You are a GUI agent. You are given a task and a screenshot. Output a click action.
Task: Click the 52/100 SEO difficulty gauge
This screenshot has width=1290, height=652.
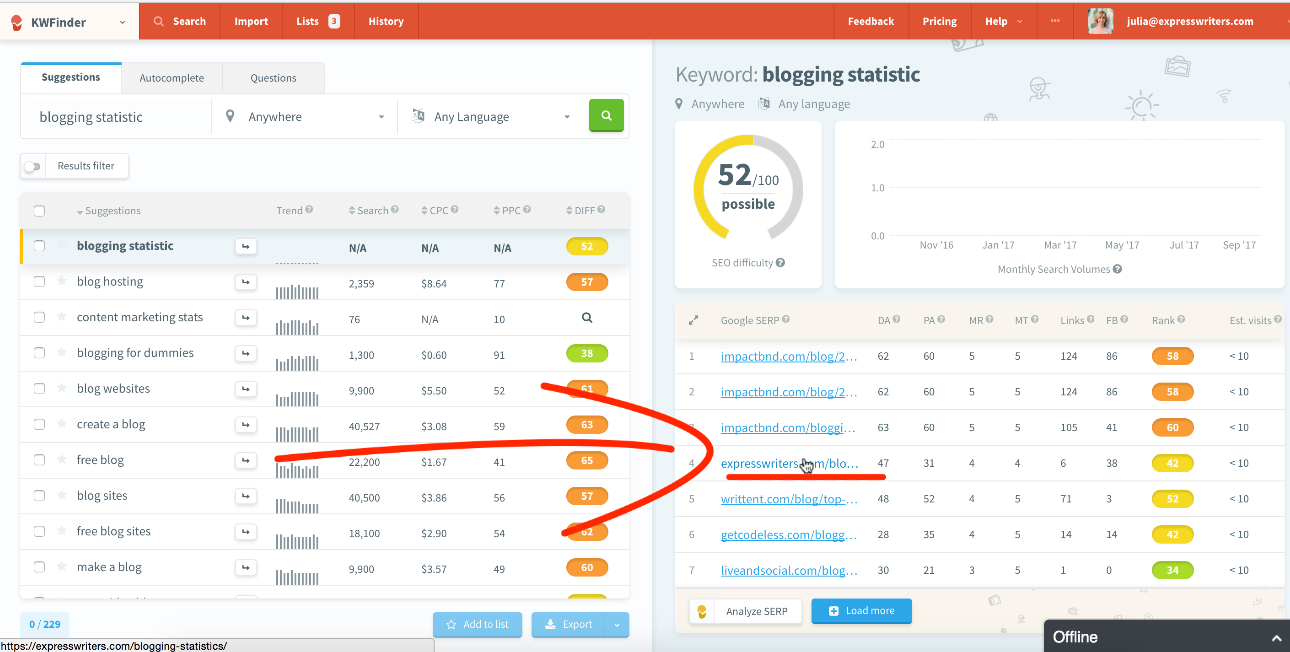pyautogui.click(x=748, y=188)
